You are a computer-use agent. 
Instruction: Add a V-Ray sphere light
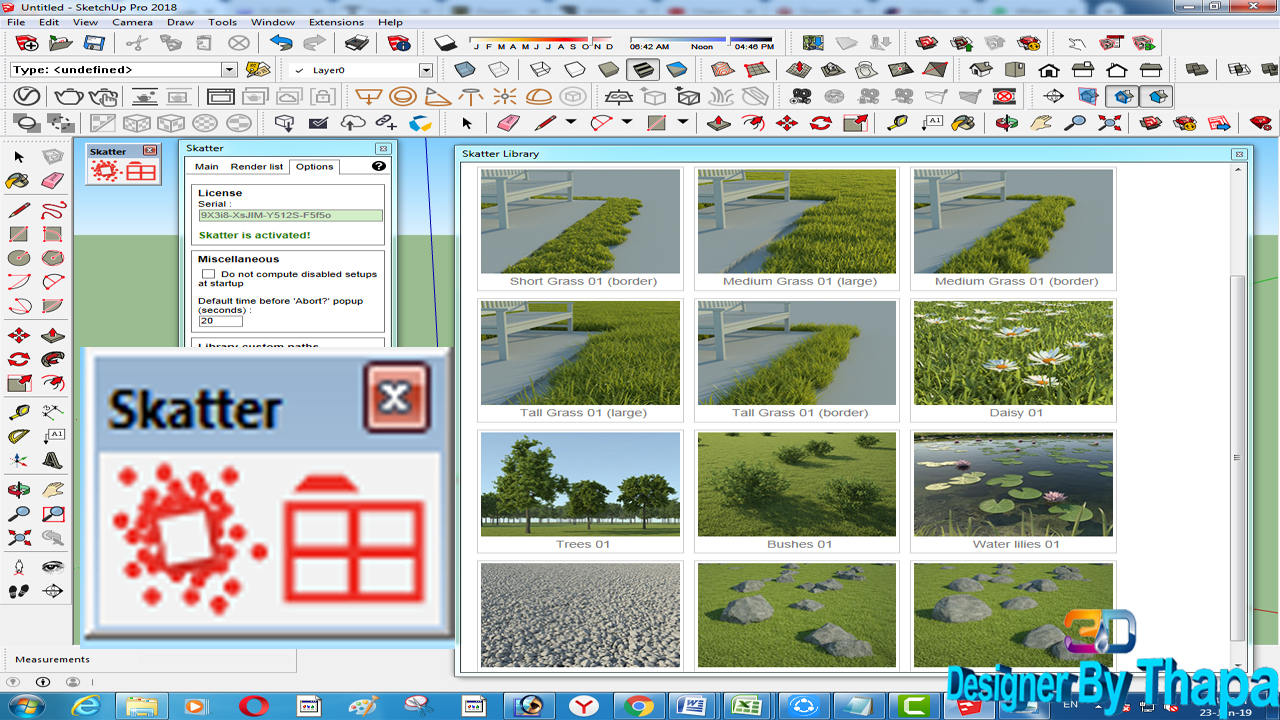pos(403,96)
